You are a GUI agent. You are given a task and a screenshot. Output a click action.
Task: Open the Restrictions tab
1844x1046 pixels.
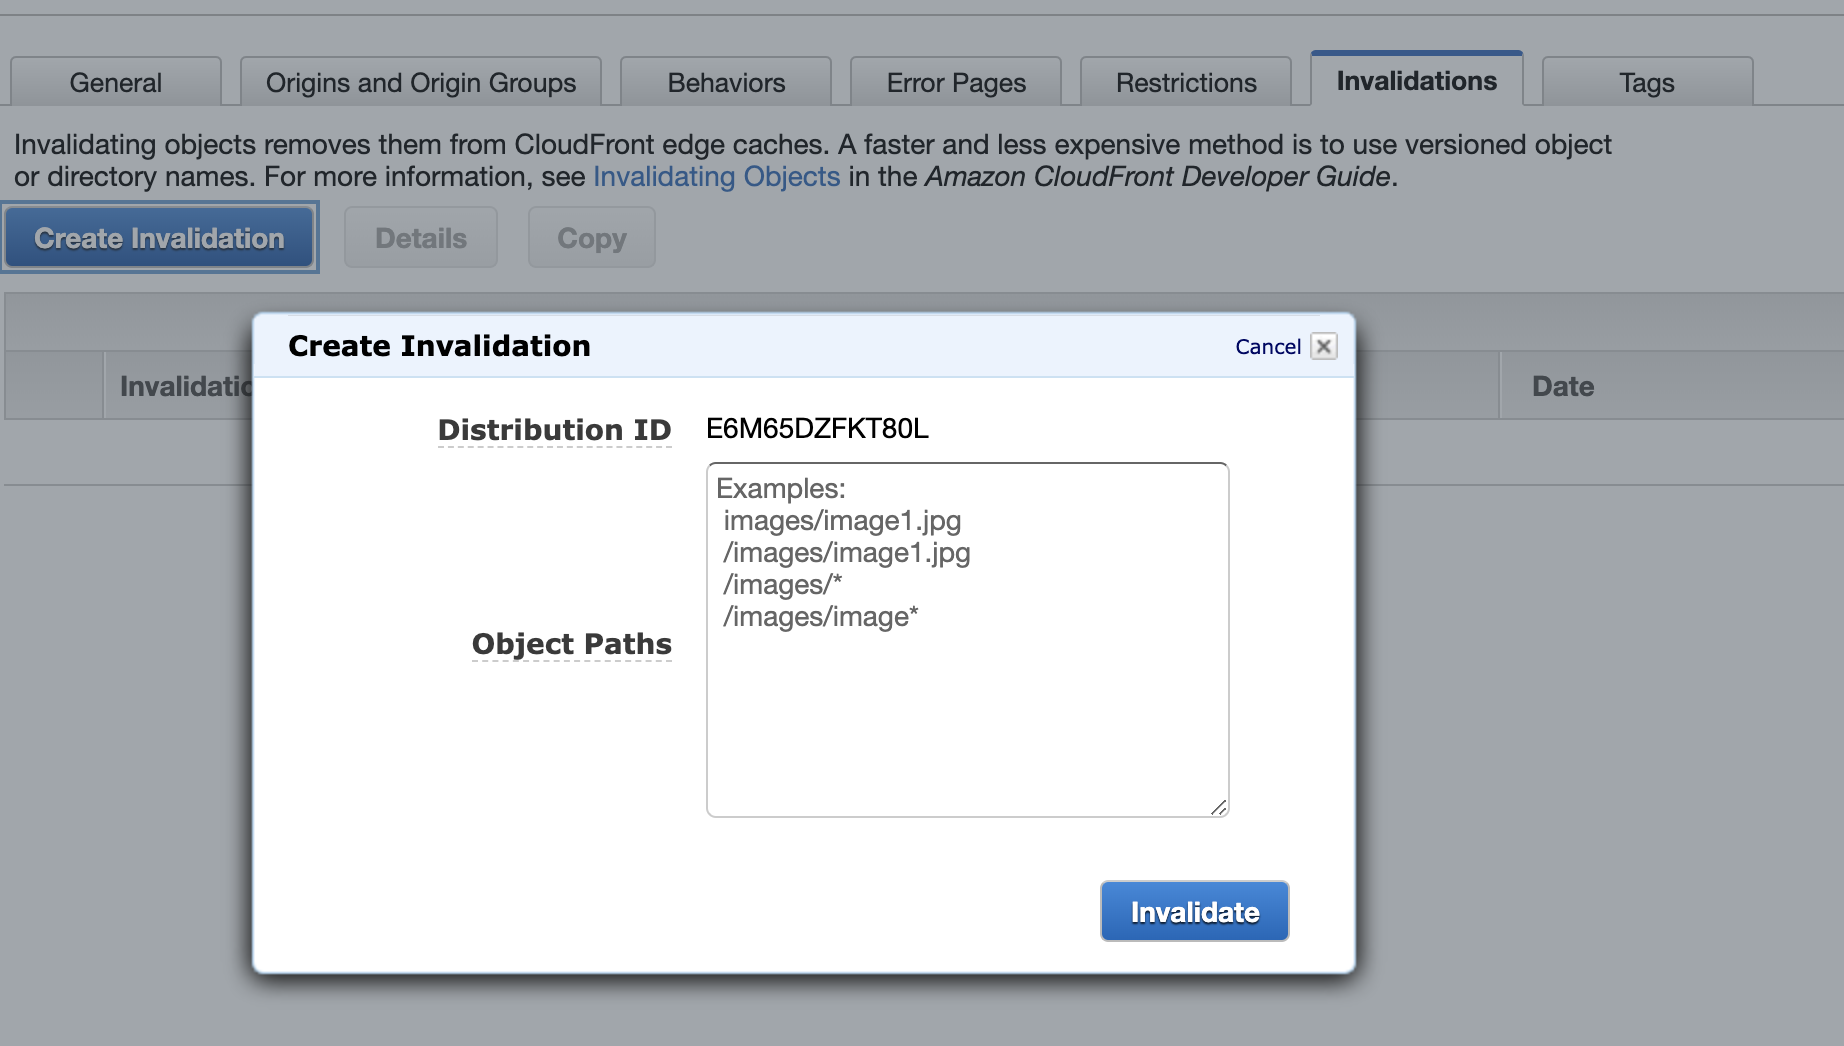(x=1186, y=82)
